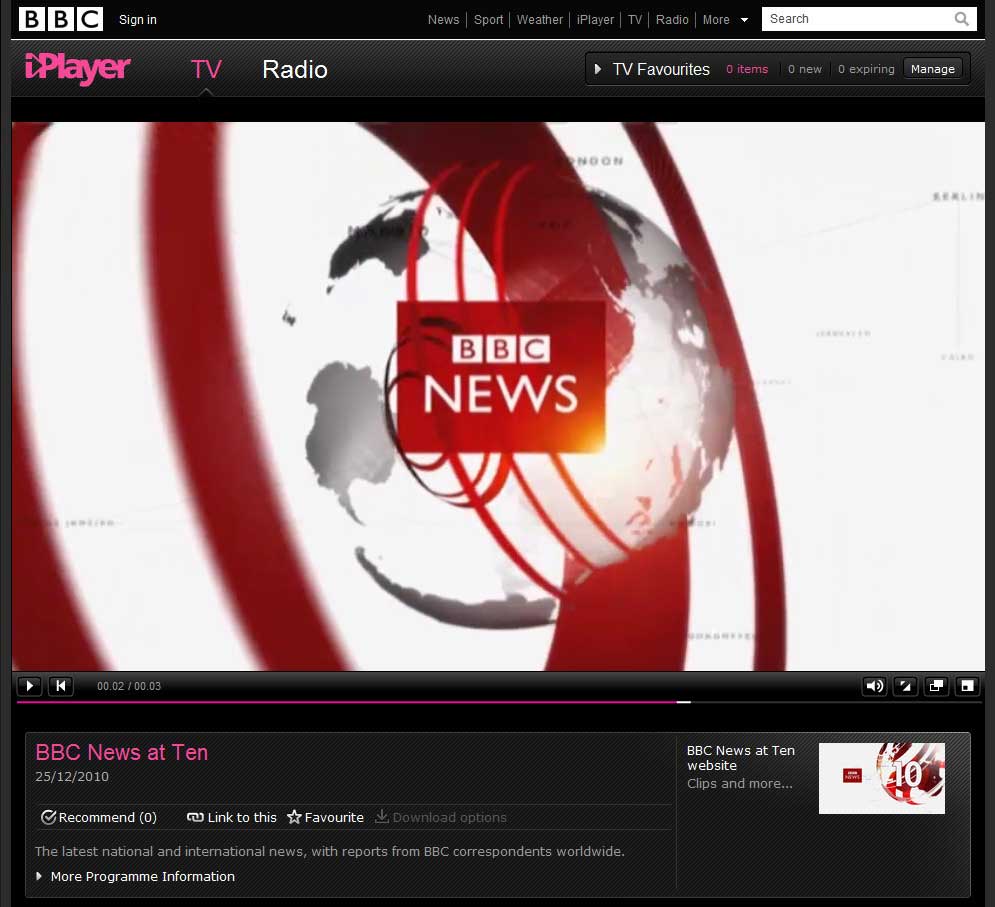Open Radio link in top navigation
The height and width of the screenshot is (907, 995).
pos(672,20)
